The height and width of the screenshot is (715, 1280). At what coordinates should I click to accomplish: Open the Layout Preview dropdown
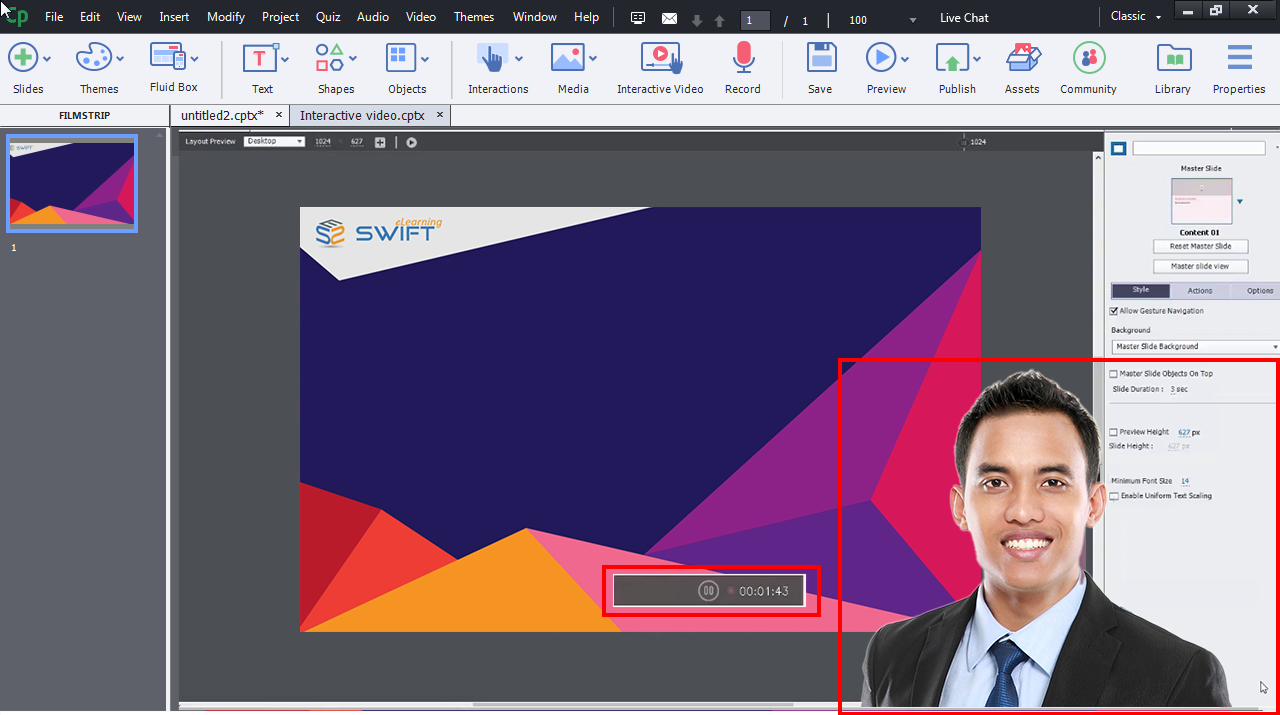pos(274,141)
